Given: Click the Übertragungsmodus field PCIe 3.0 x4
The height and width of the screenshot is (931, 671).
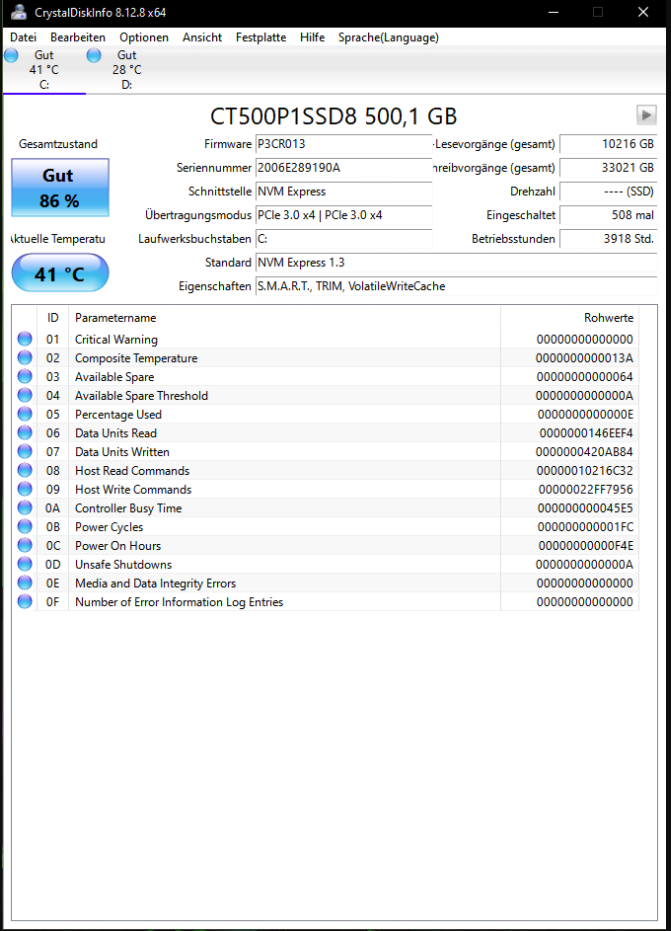Looking at the screenshot, I should (344, 215).
